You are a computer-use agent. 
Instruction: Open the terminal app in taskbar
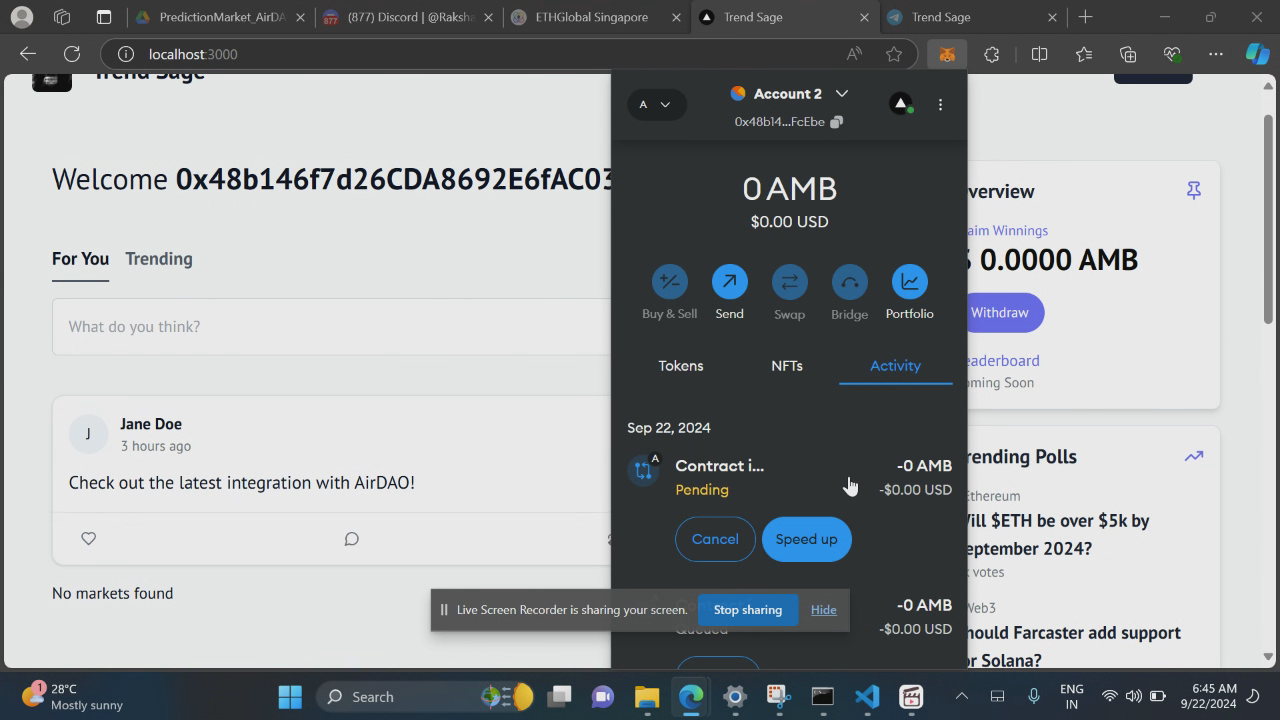[823, 696]
